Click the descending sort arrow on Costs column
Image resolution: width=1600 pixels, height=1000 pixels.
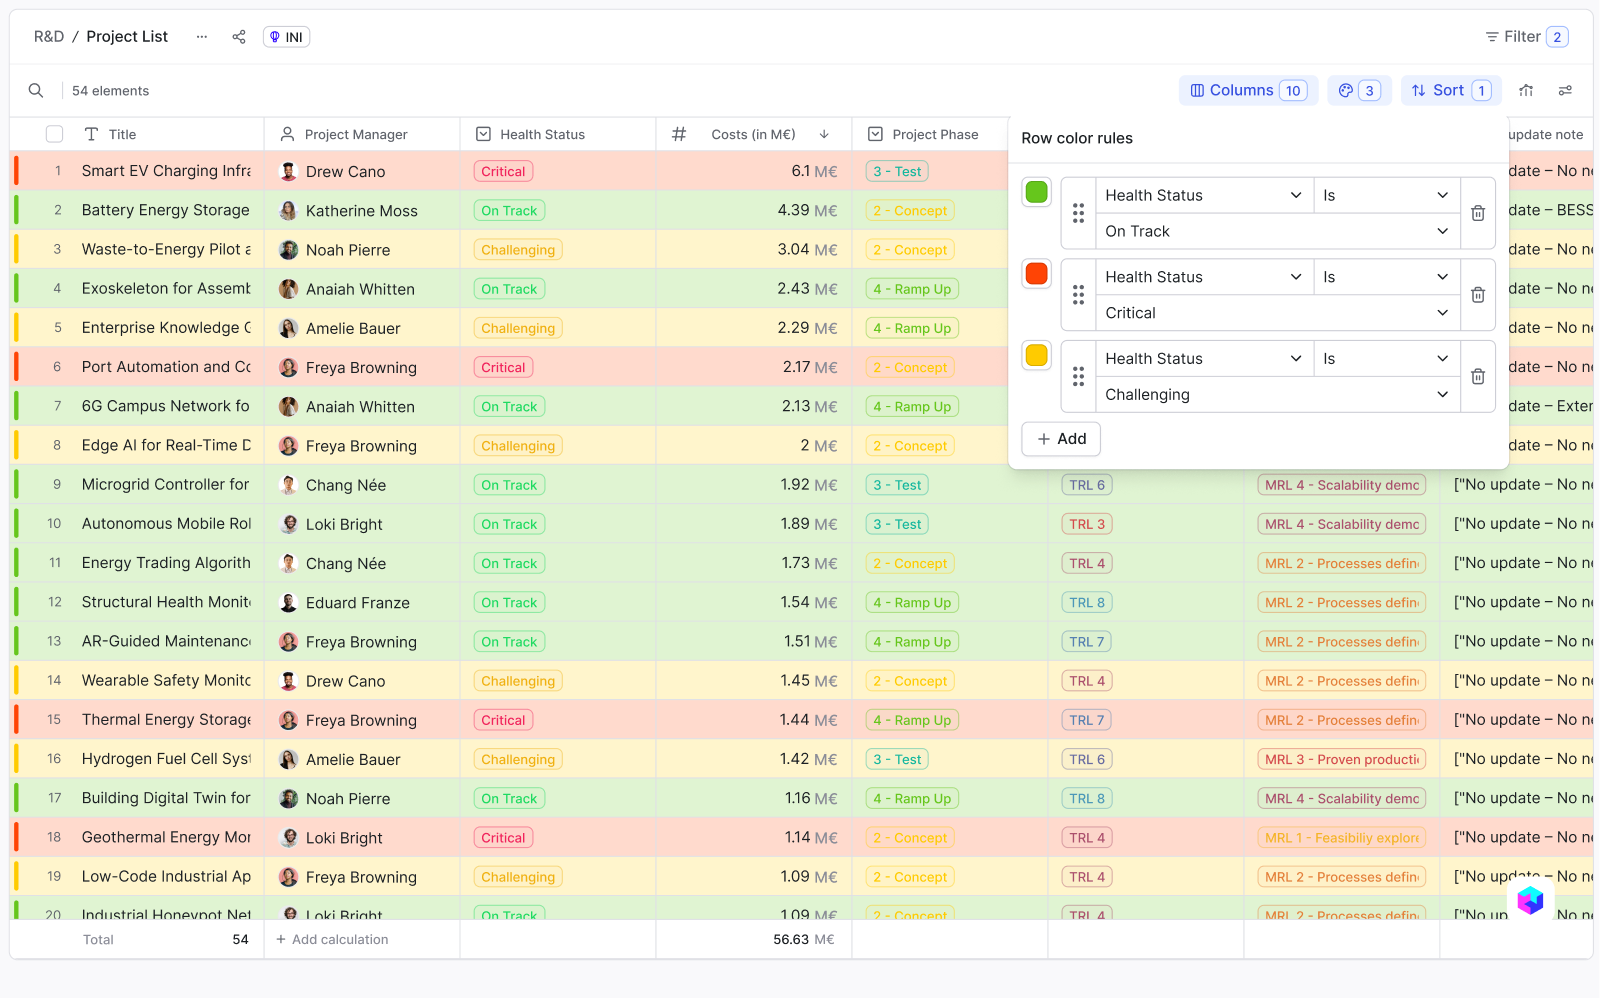824,134
